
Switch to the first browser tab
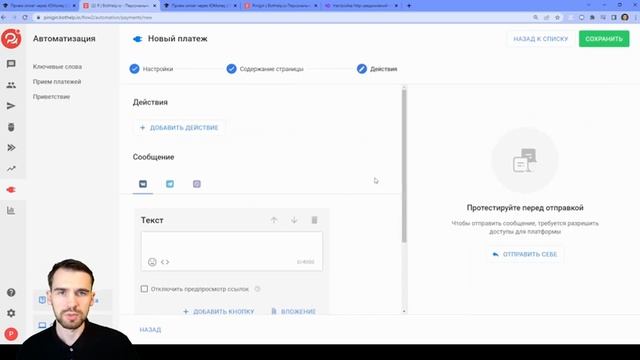click(x=39, y=6)
